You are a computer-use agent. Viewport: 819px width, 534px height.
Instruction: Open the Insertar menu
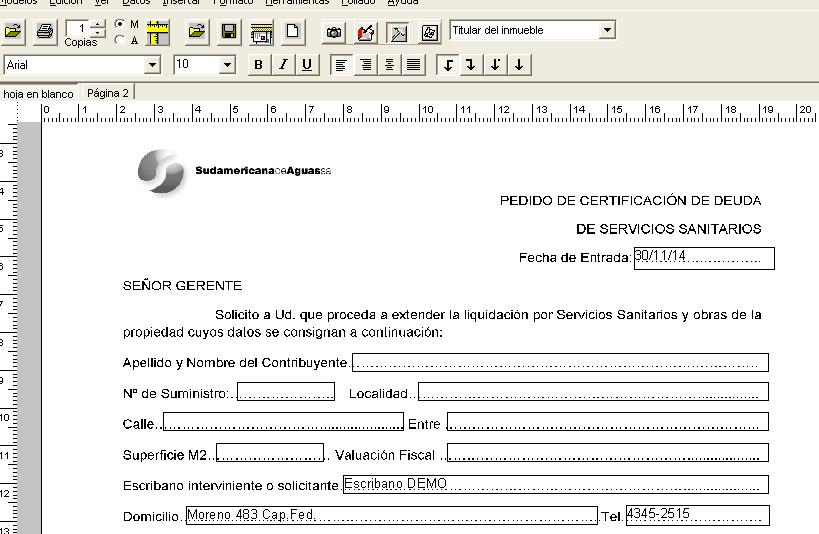click(181, 2)
